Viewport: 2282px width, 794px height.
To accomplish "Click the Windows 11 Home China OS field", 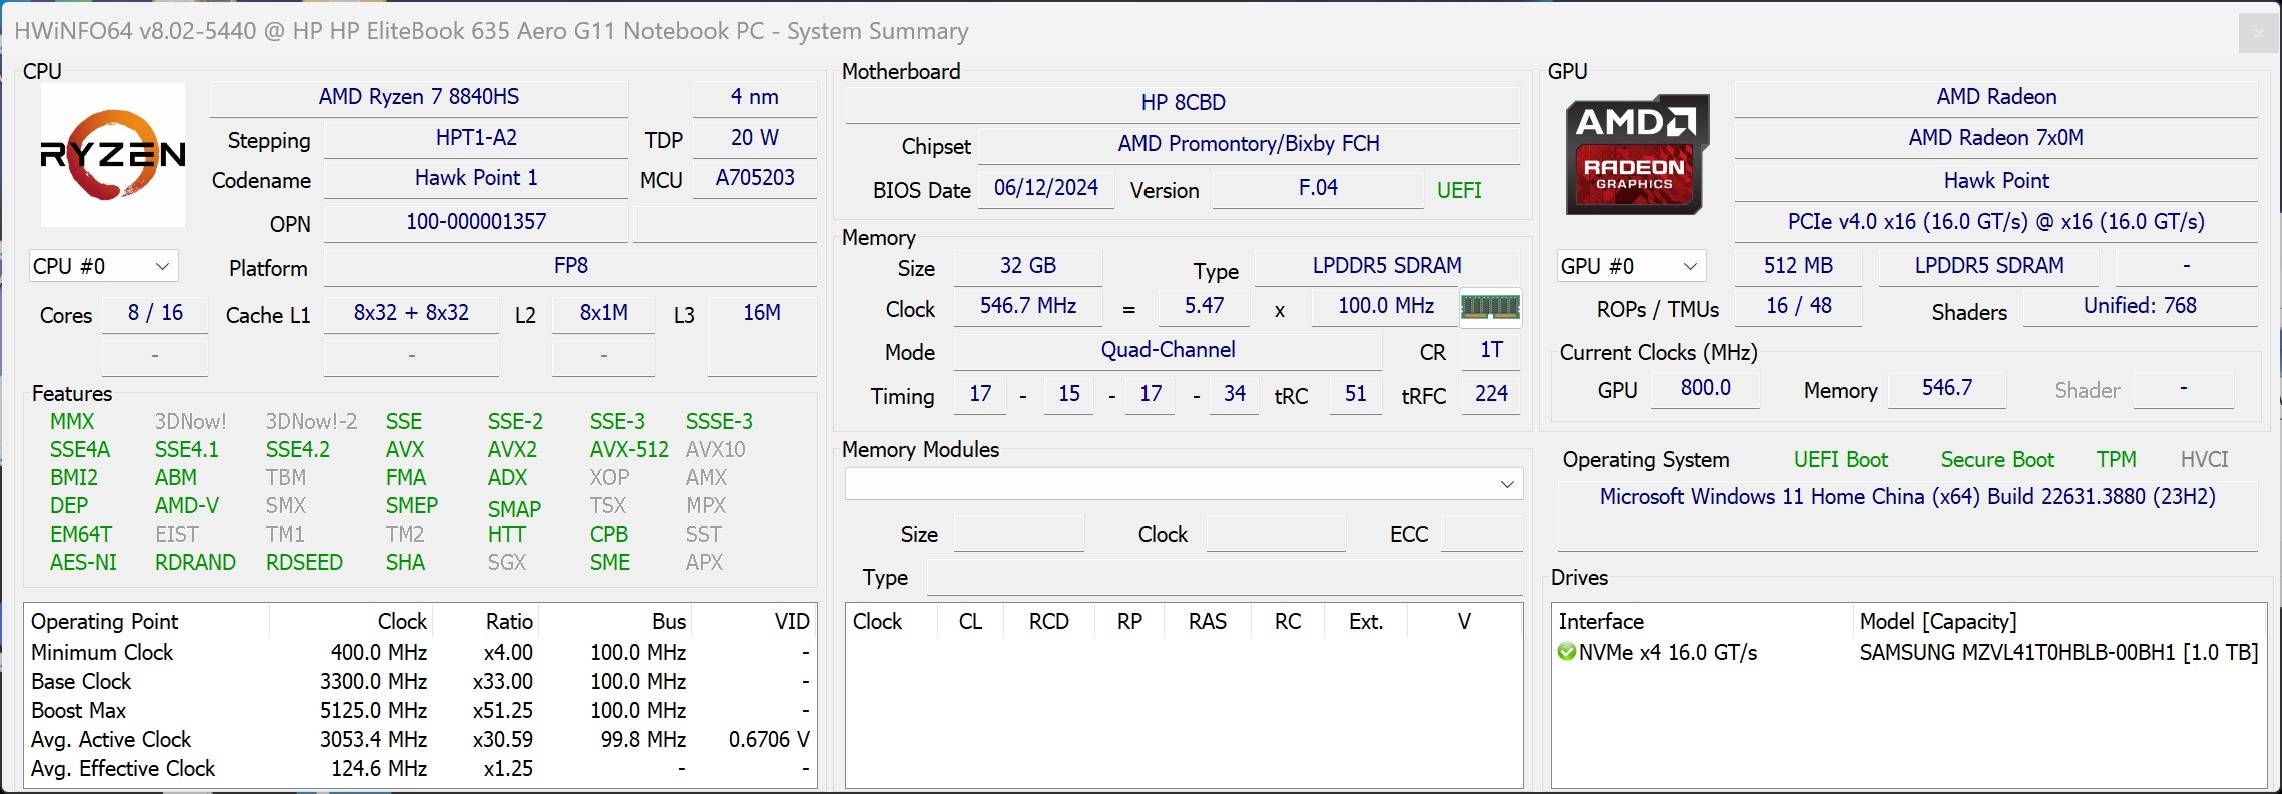I will [1906, 497].
